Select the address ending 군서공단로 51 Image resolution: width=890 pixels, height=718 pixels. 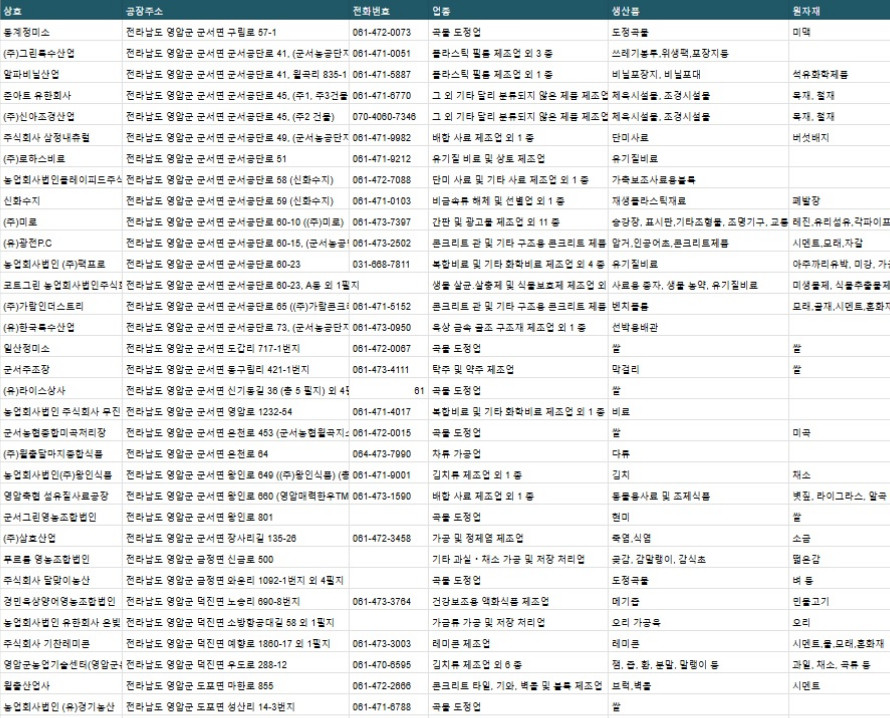click(x=236, y=158)
